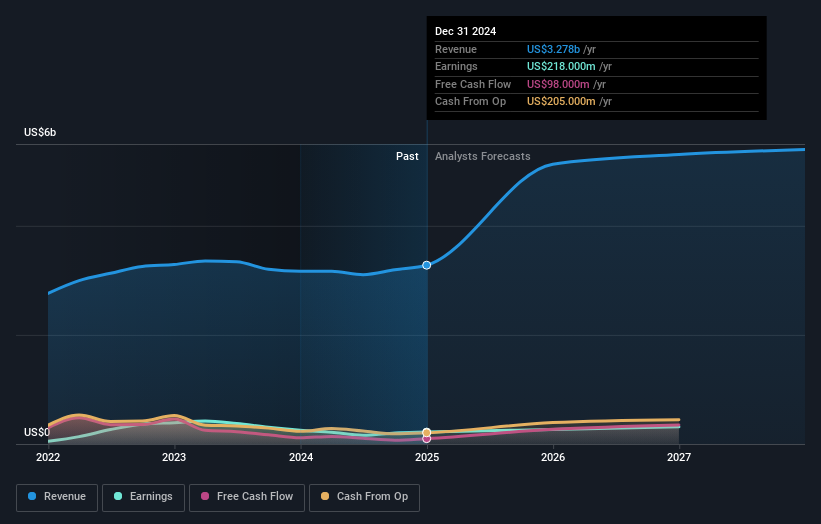Toggle the Free Cash Flow legend button

tap(247, 497)
